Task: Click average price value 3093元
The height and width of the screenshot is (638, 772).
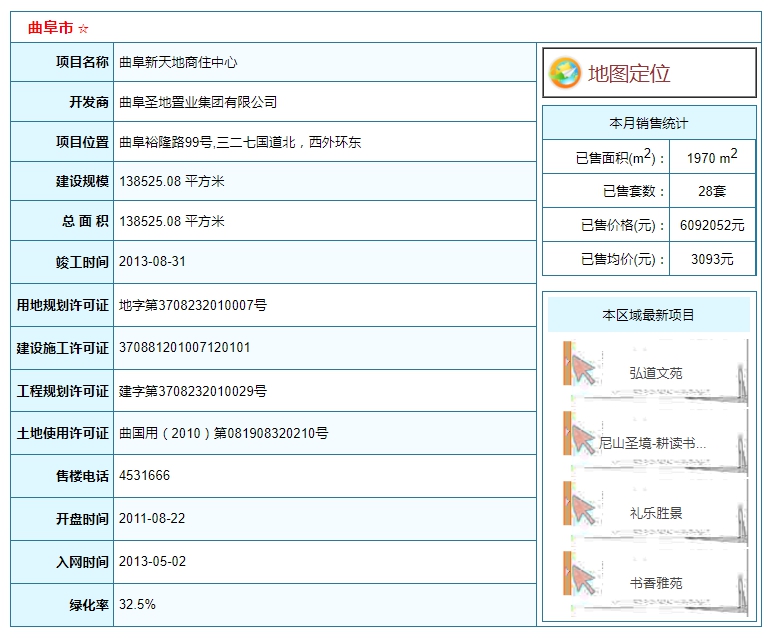Action: click(x=712, y=259)
